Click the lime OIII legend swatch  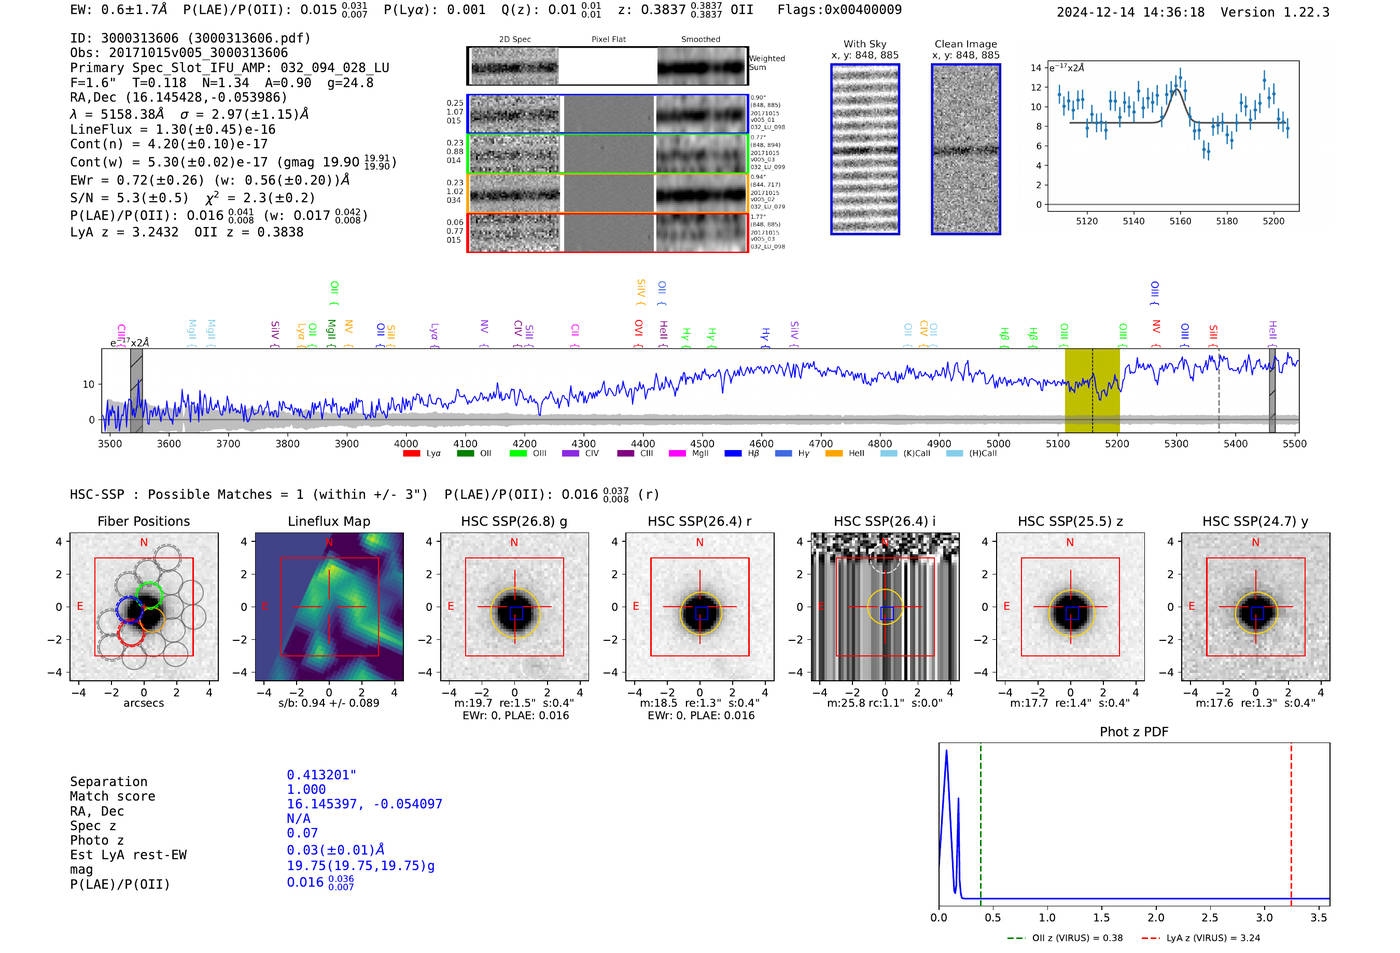(x=518, y=453)
